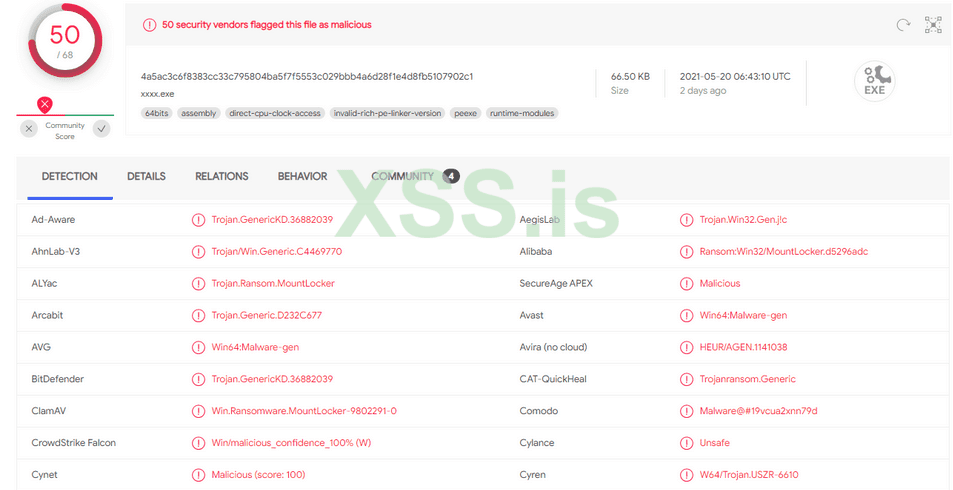The image size is (953, 490).
Task: Click the reanalyze refresh icon
Action: click(x=903, y=25)
